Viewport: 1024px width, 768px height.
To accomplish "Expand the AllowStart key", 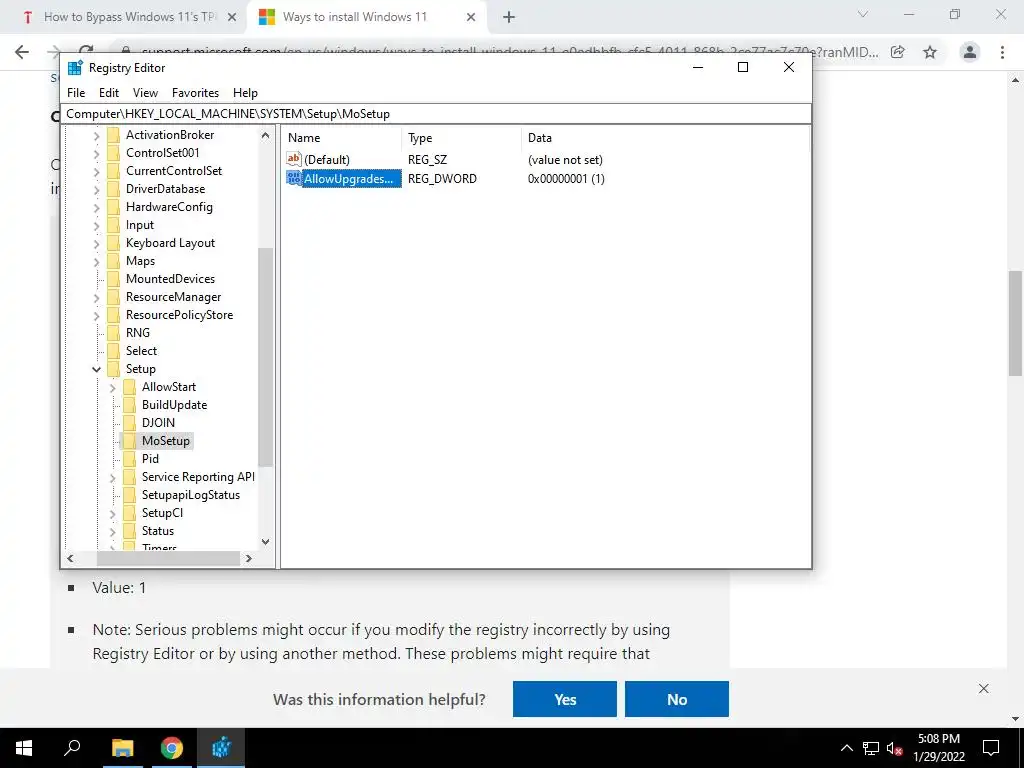I will (x=112, y=387).
